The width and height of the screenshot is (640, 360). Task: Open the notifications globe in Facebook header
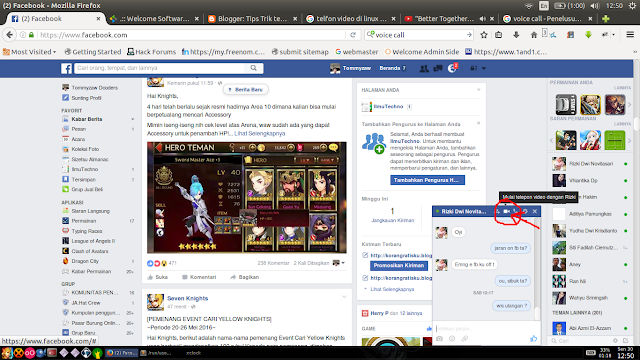click(x=452, y=68)
